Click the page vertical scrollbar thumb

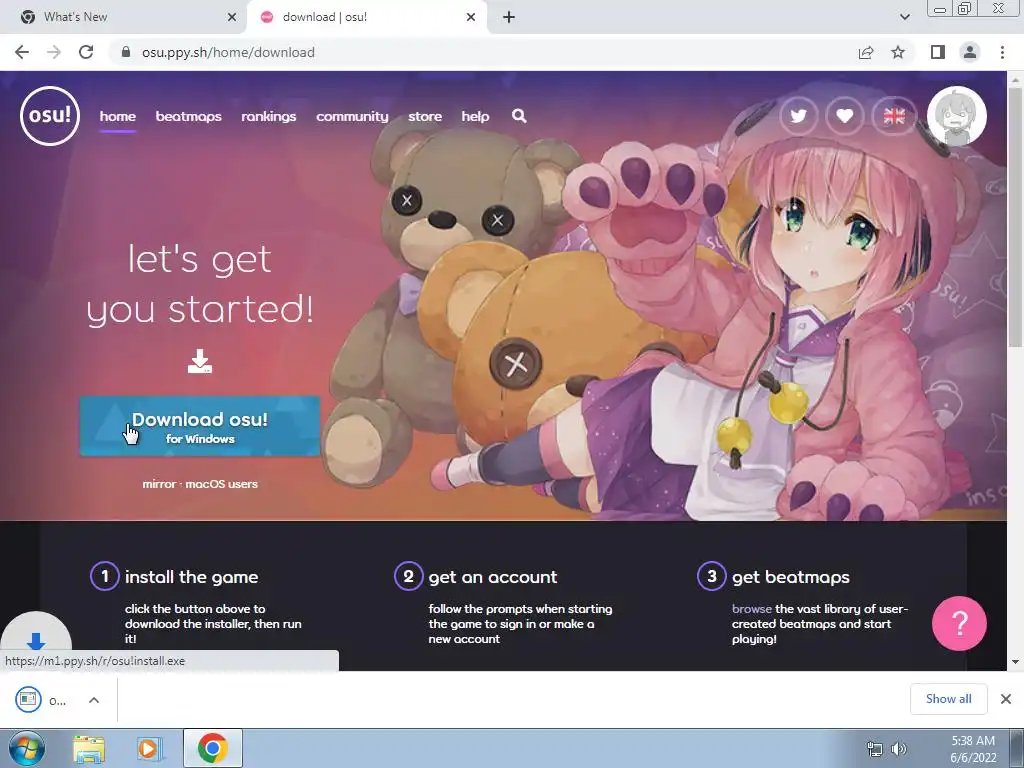coord(1016,217)
